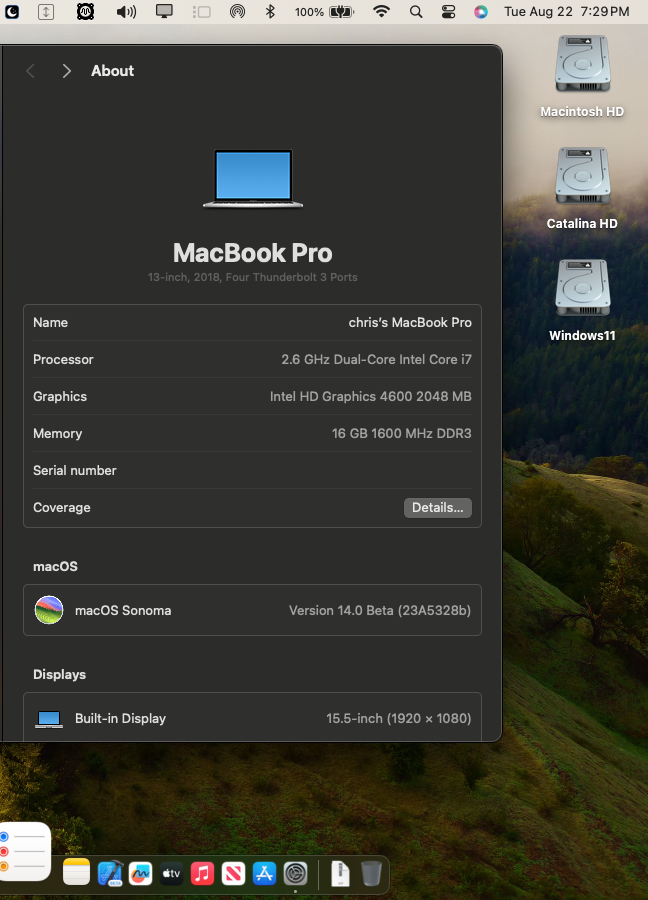The image size is (648, 900).
Task: Click the 2.6 GHz Dual-Core Intel Core i7 value
Action: [377, 359]
